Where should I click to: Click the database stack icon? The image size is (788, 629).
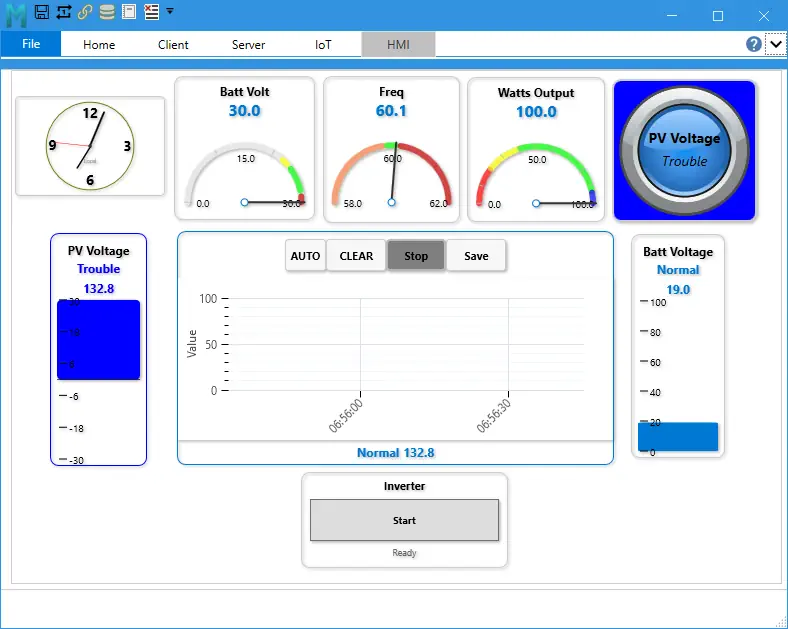coord(107,12)
